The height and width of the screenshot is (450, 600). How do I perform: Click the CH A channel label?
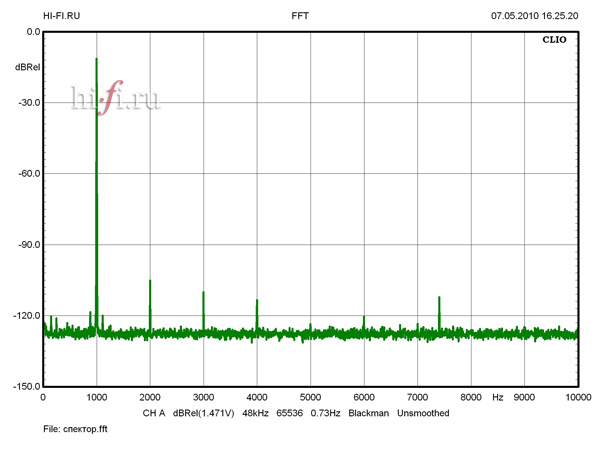pos(153,412)
